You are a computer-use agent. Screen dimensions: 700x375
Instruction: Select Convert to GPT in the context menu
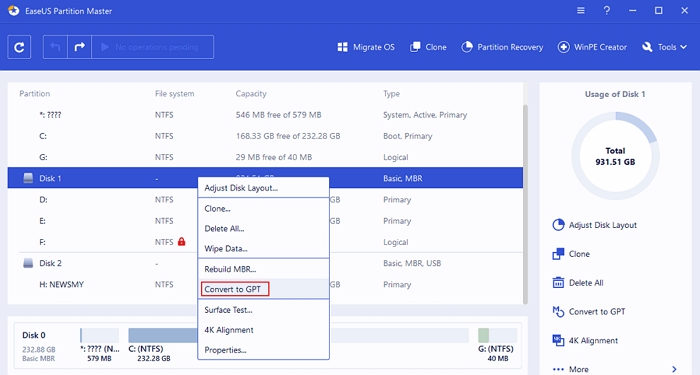263,289
